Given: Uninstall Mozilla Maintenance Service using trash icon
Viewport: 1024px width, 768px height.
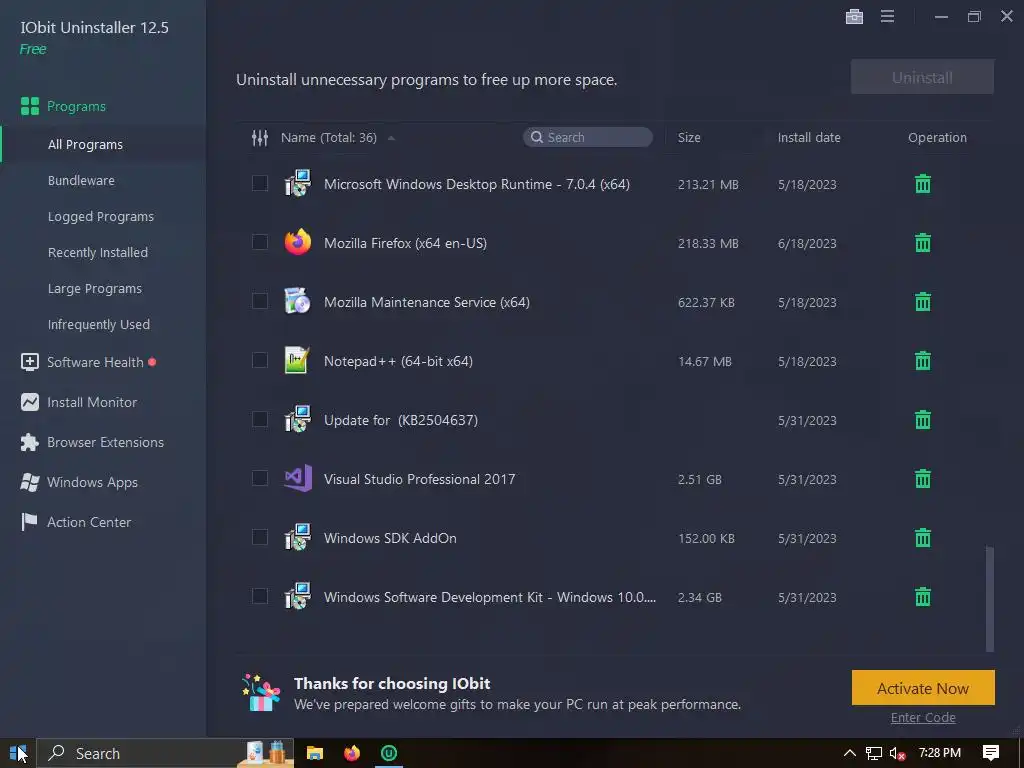Looking at the screenshot, I should (x=922, y=302).
